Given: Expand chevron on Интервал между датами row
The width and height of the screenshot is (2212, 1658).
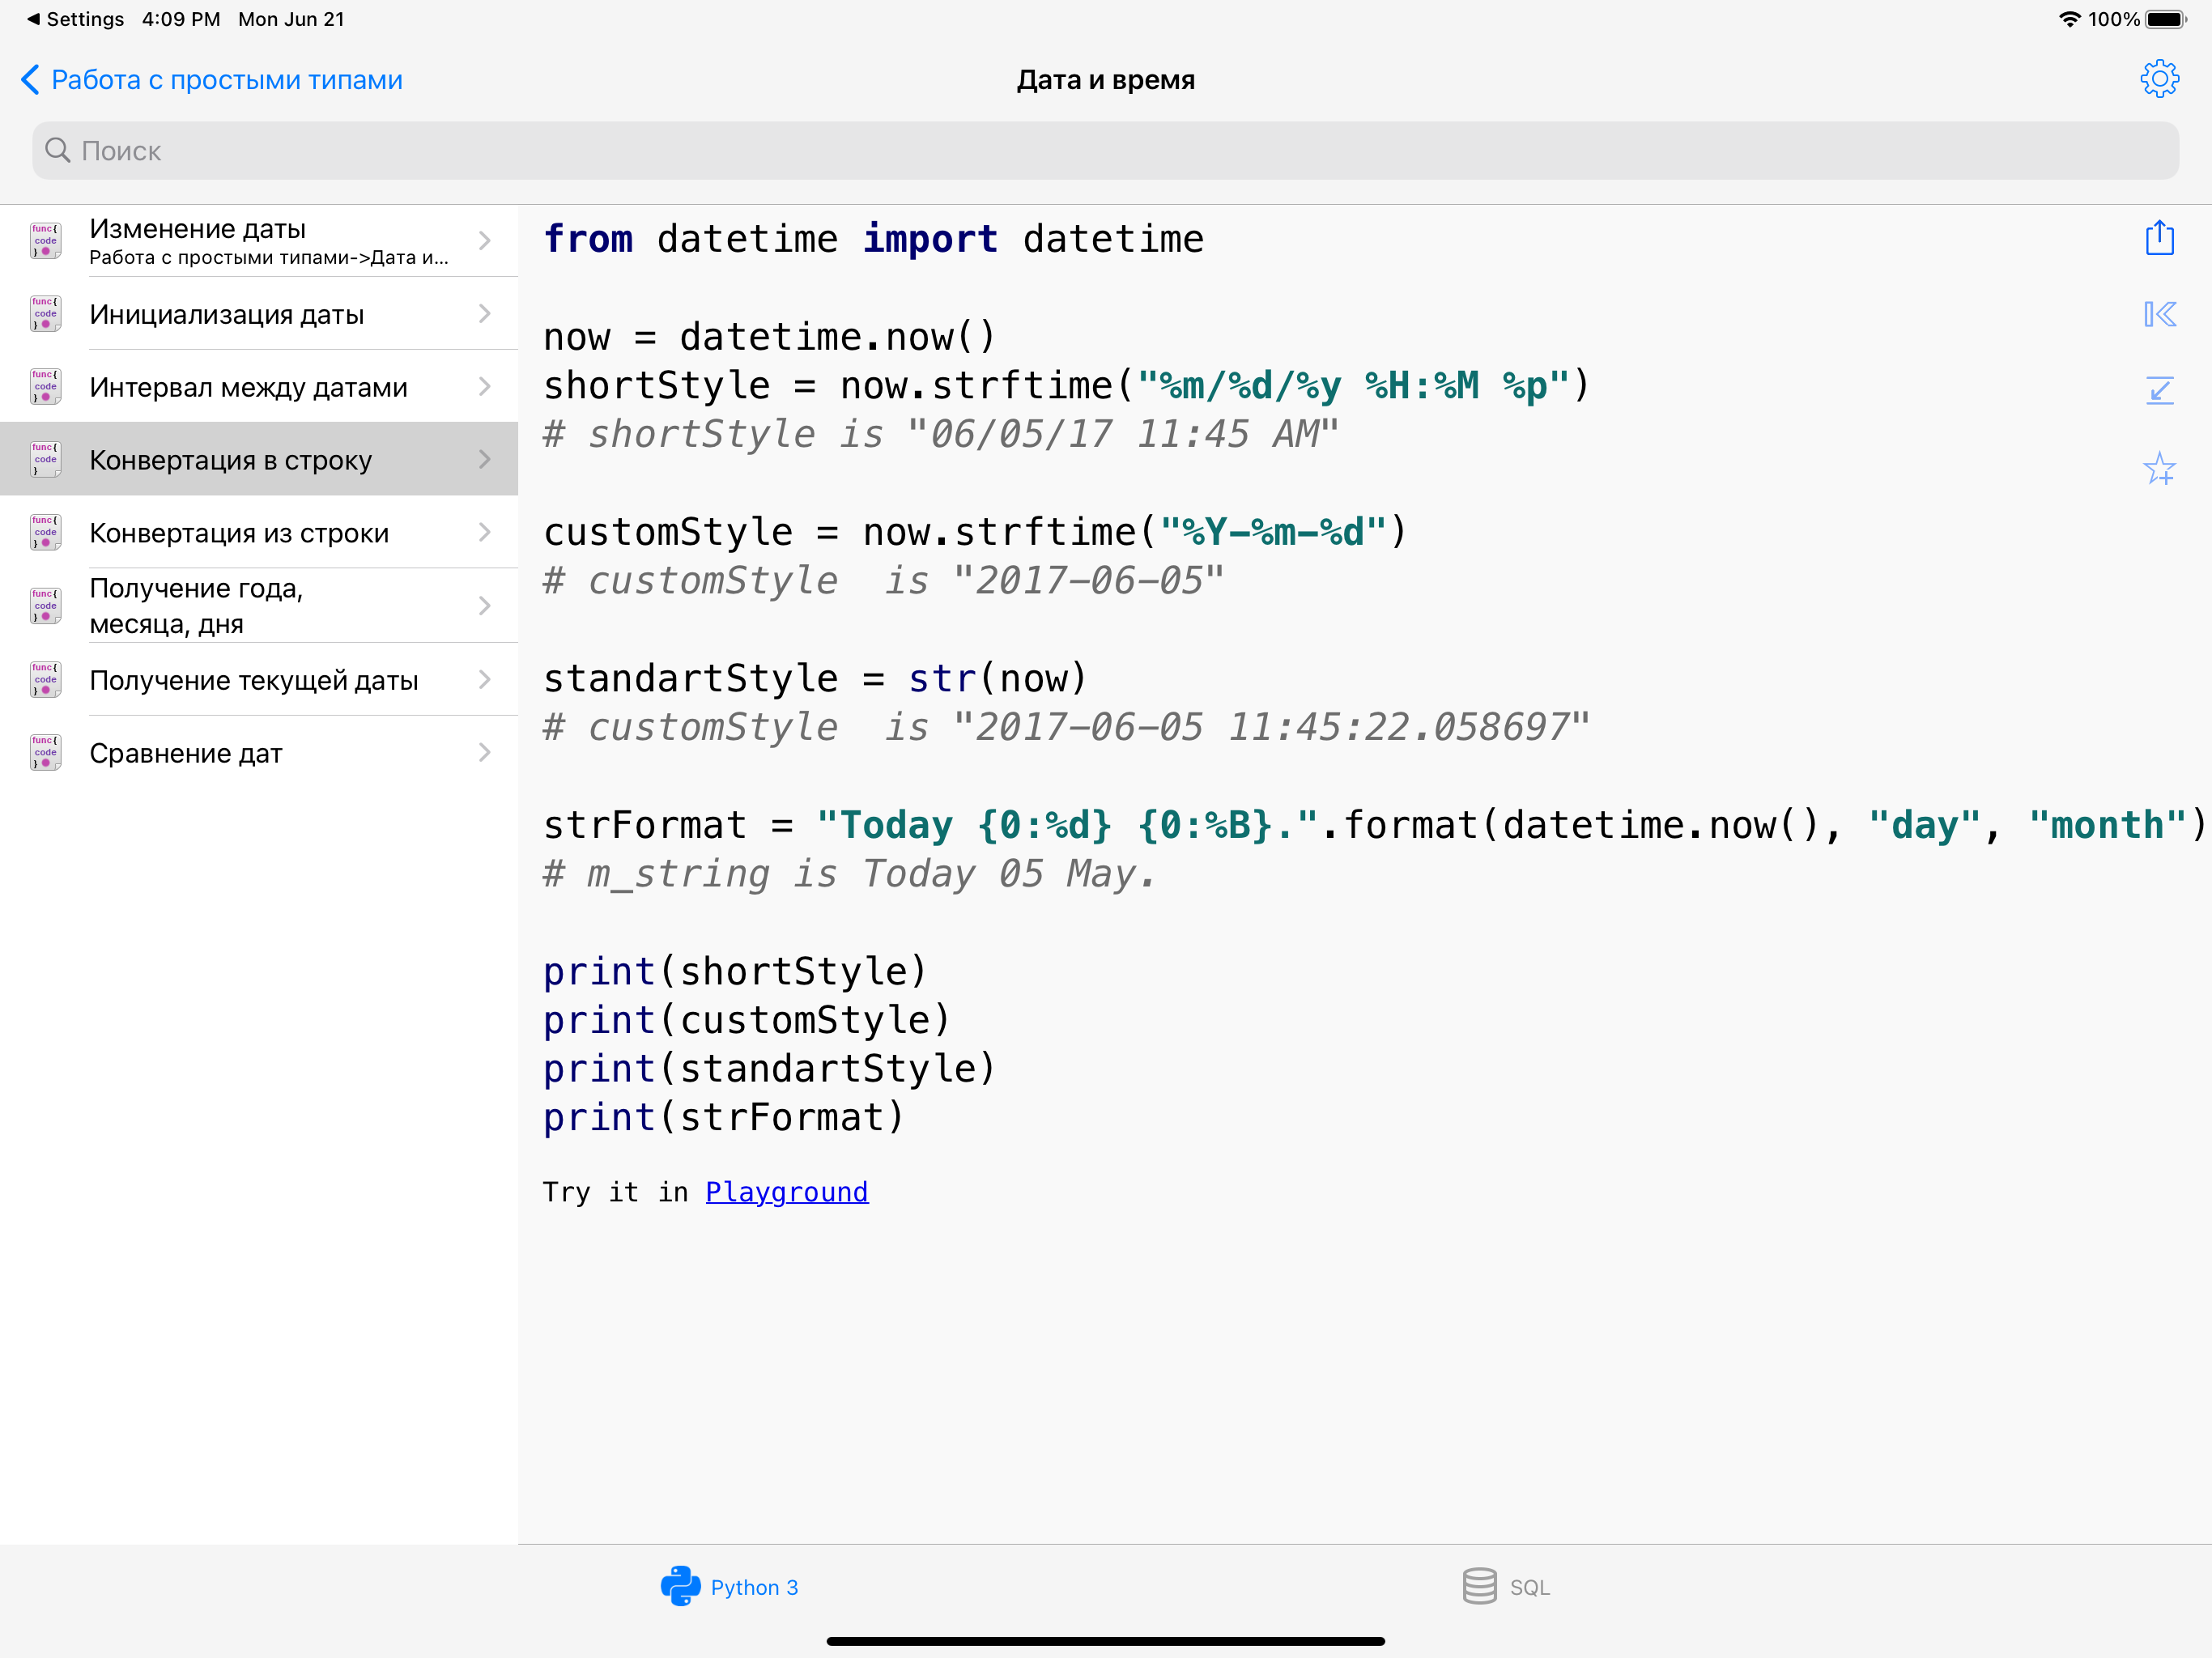Looking at the screenshot, I should pos(485,387).
